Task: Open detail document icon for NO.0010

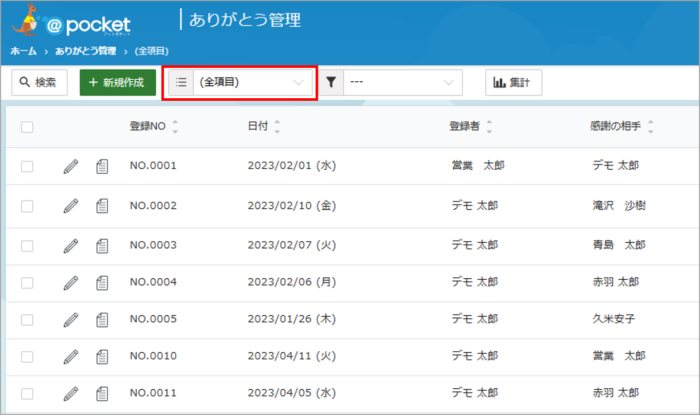Action: pyautogui.click(x=102, y=357)
